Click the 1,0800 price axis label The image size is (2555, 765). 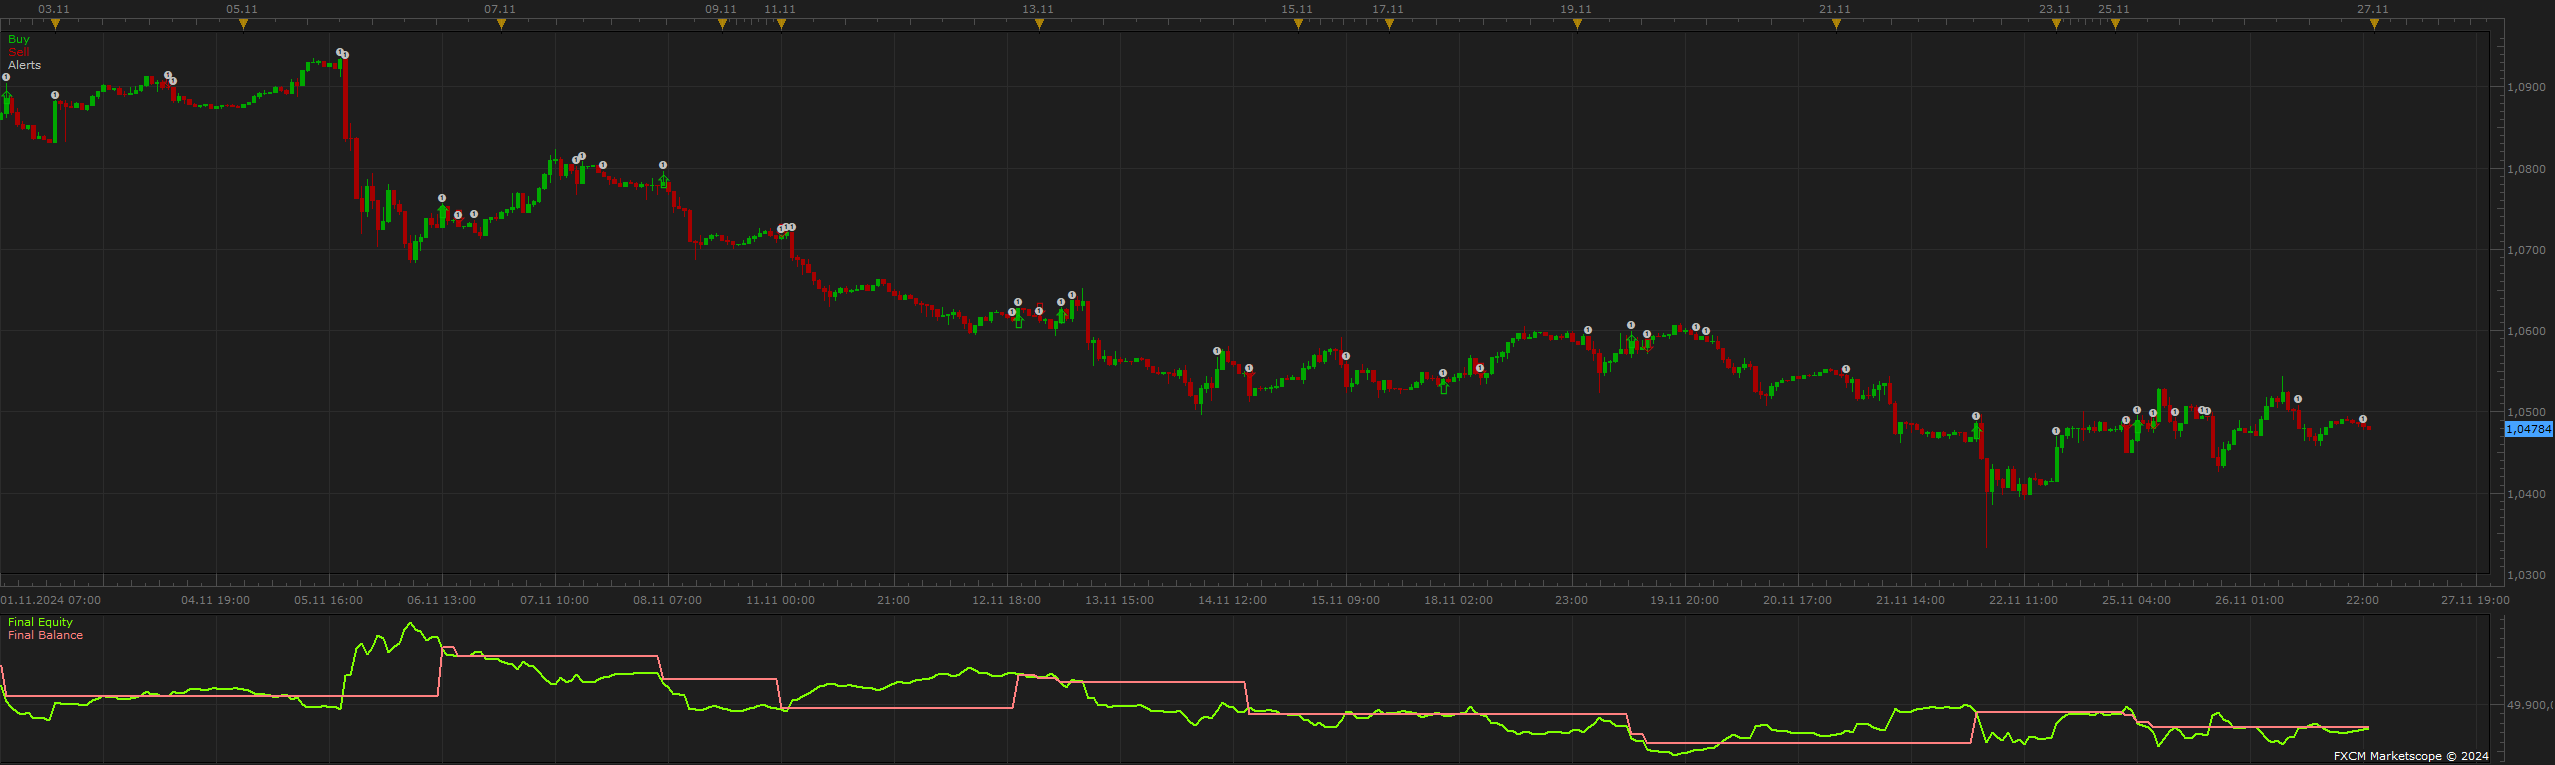click(x=2526, y=169)
